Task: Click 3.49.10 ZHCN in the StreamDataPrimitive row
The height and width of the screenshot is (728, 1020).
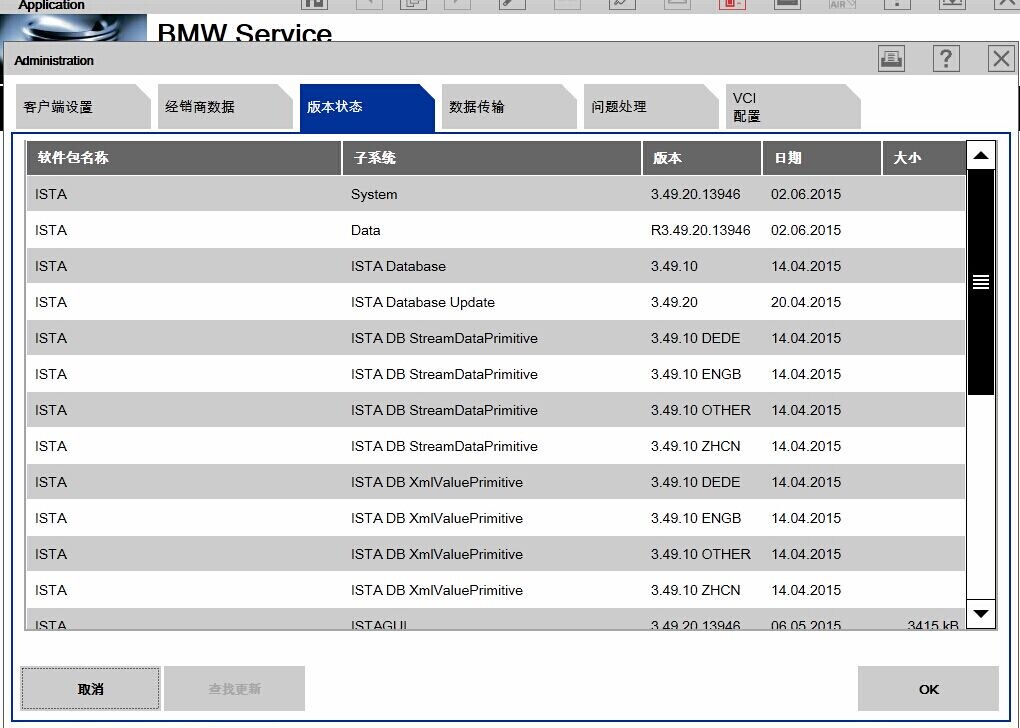Action: point(695,446)
